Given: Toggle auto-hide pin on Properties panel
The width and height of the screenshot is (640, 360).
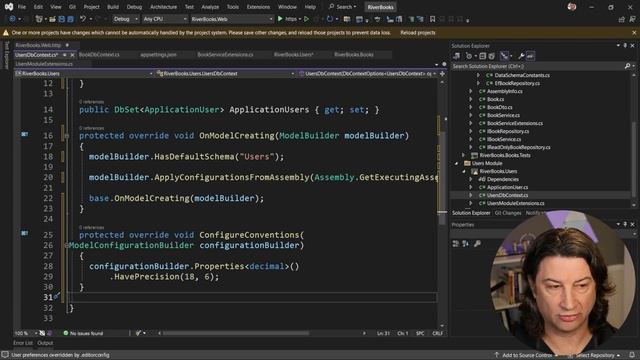Looking at the screenshot, I should (625, 224).
